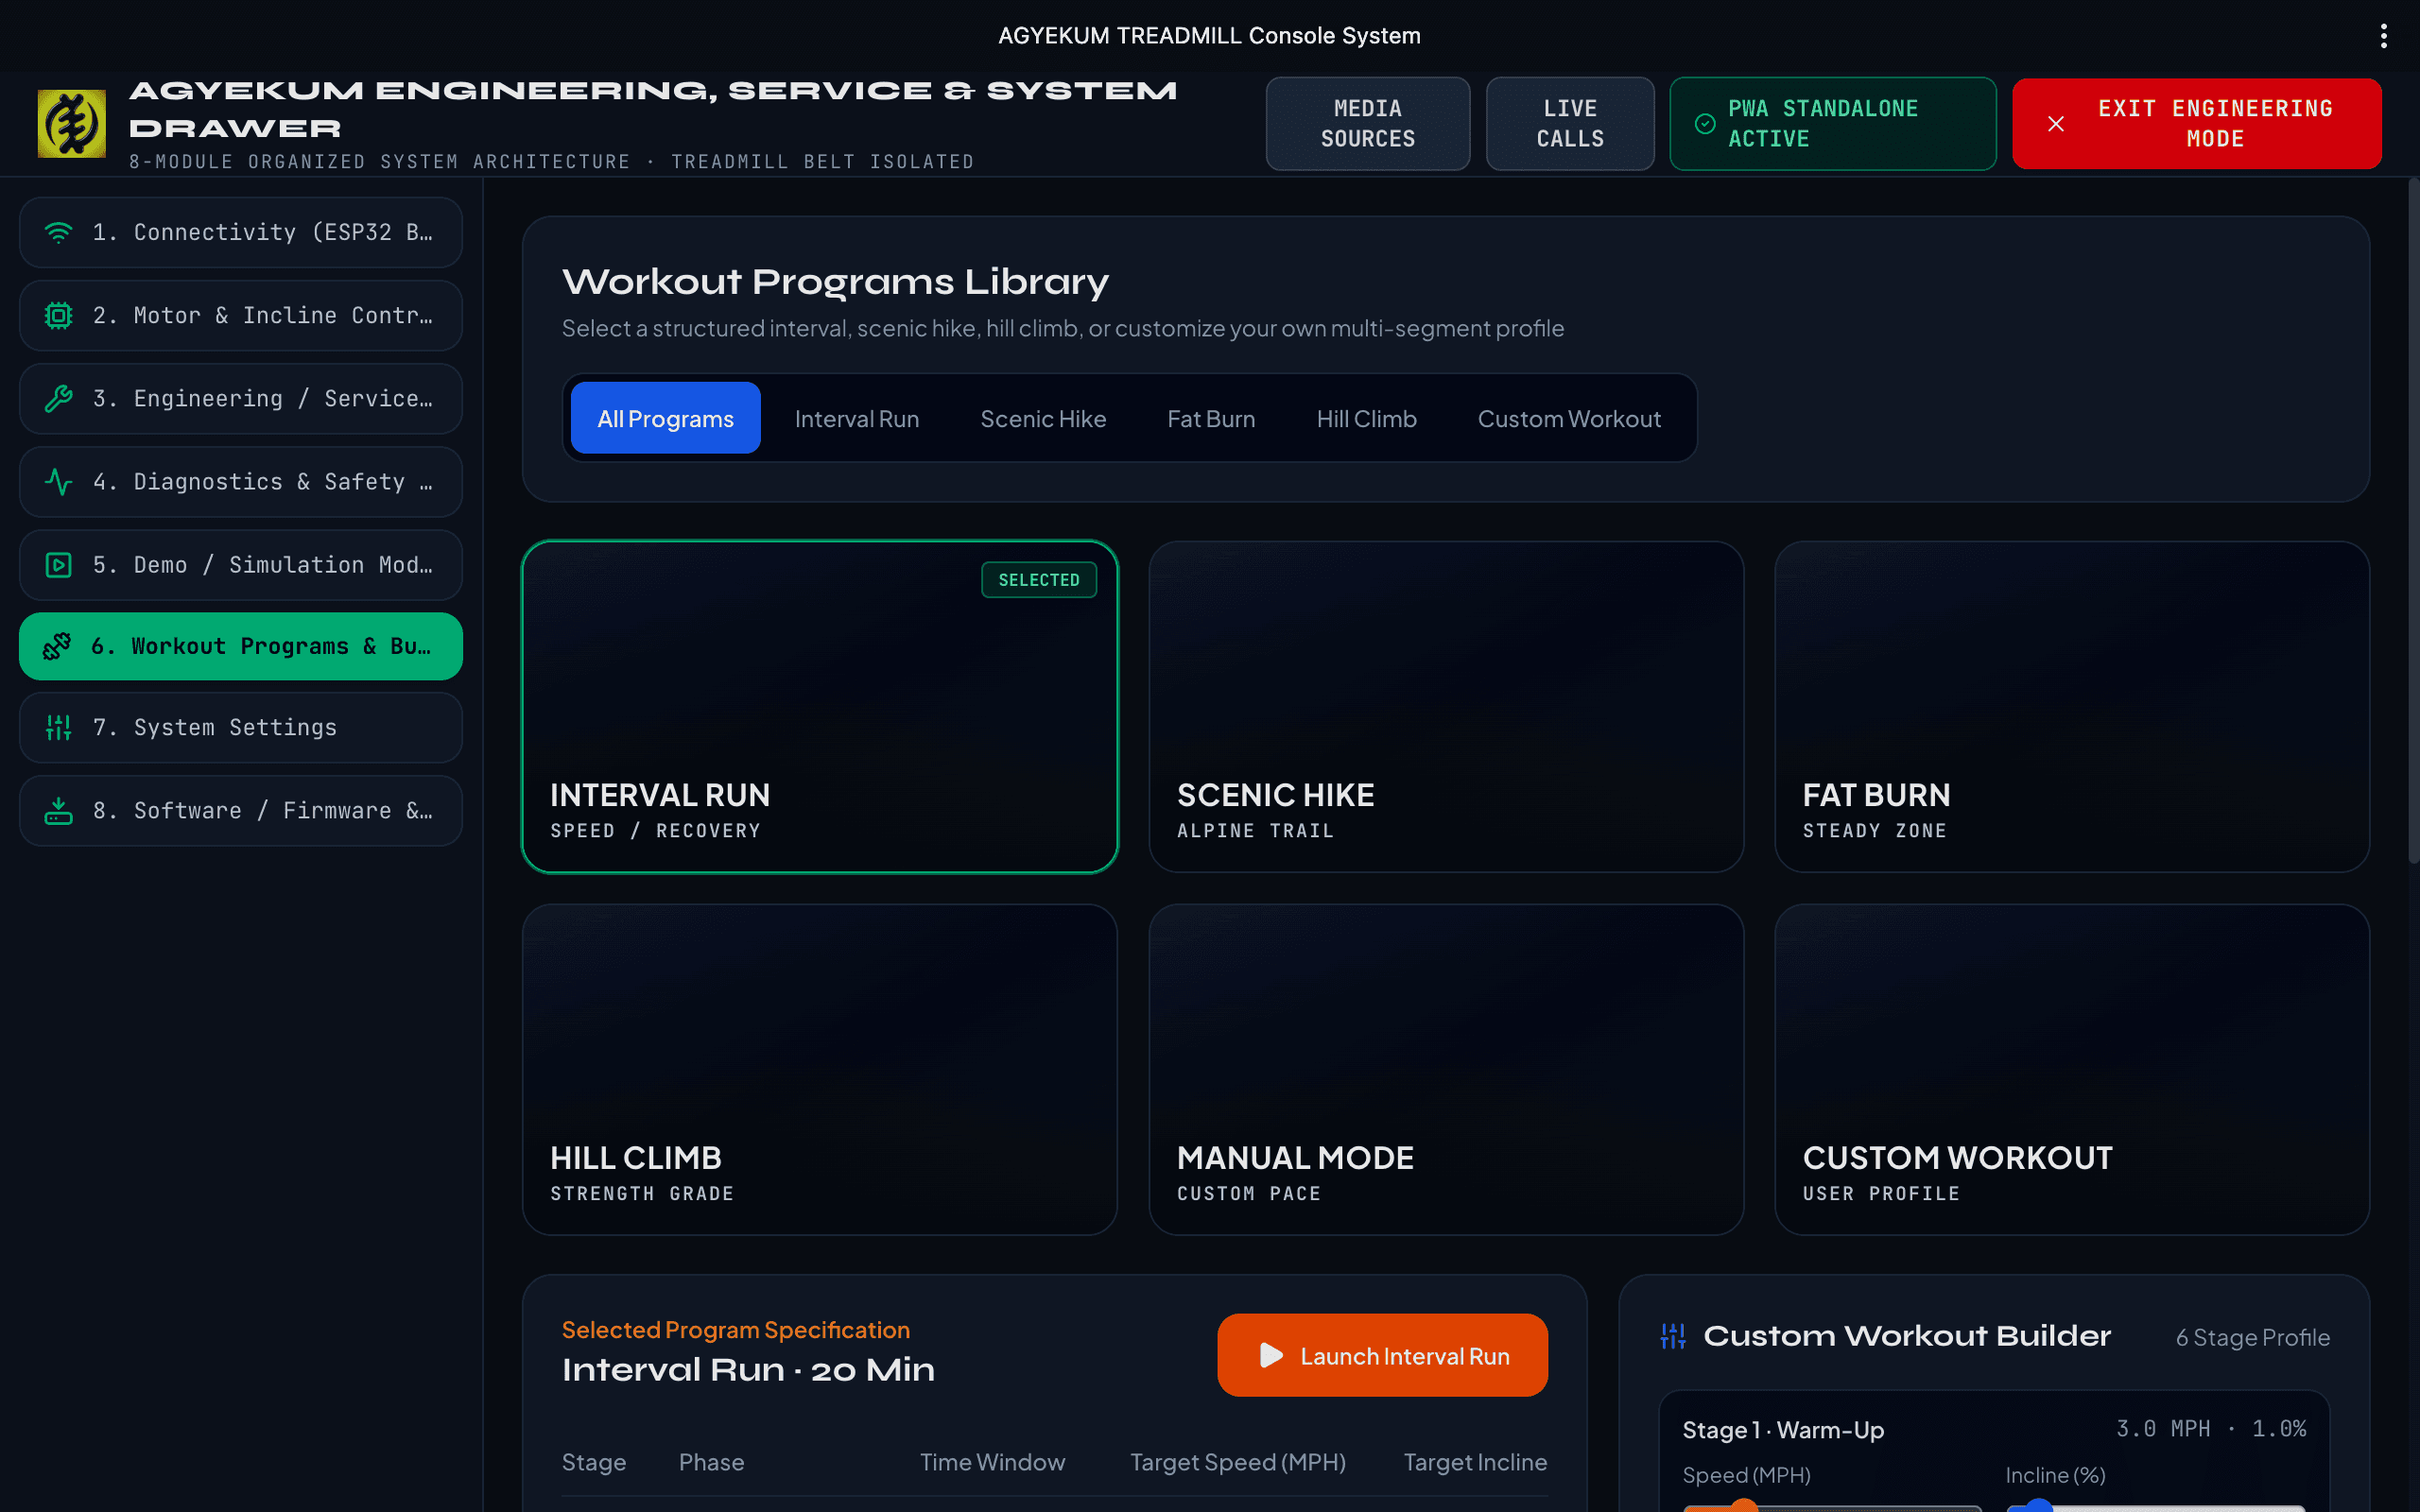2420x1512 pixels.
Task: Select the Custom Workout User Profile card
Action: (x=2072, y=1070)
